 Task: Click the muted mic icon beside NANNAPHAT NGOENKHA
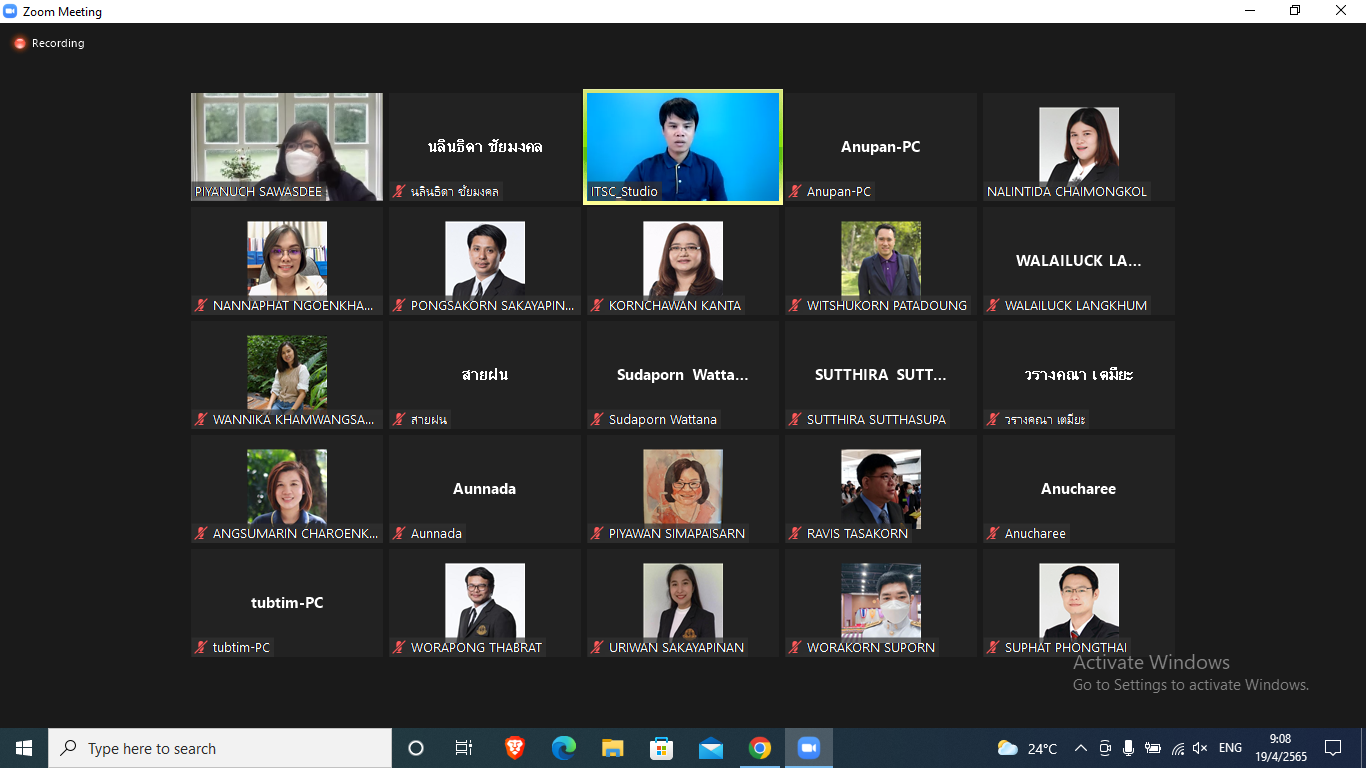[x=202, y=305]
